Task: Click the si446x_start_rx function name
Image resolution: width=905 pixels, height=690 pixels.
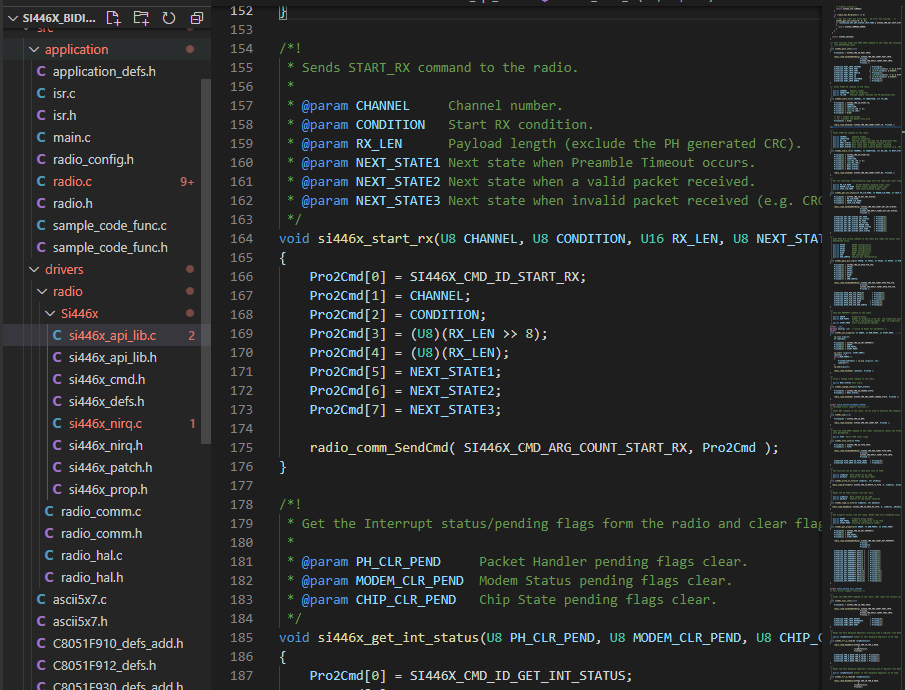Action: pyautogui.click(x=376, y=239)
